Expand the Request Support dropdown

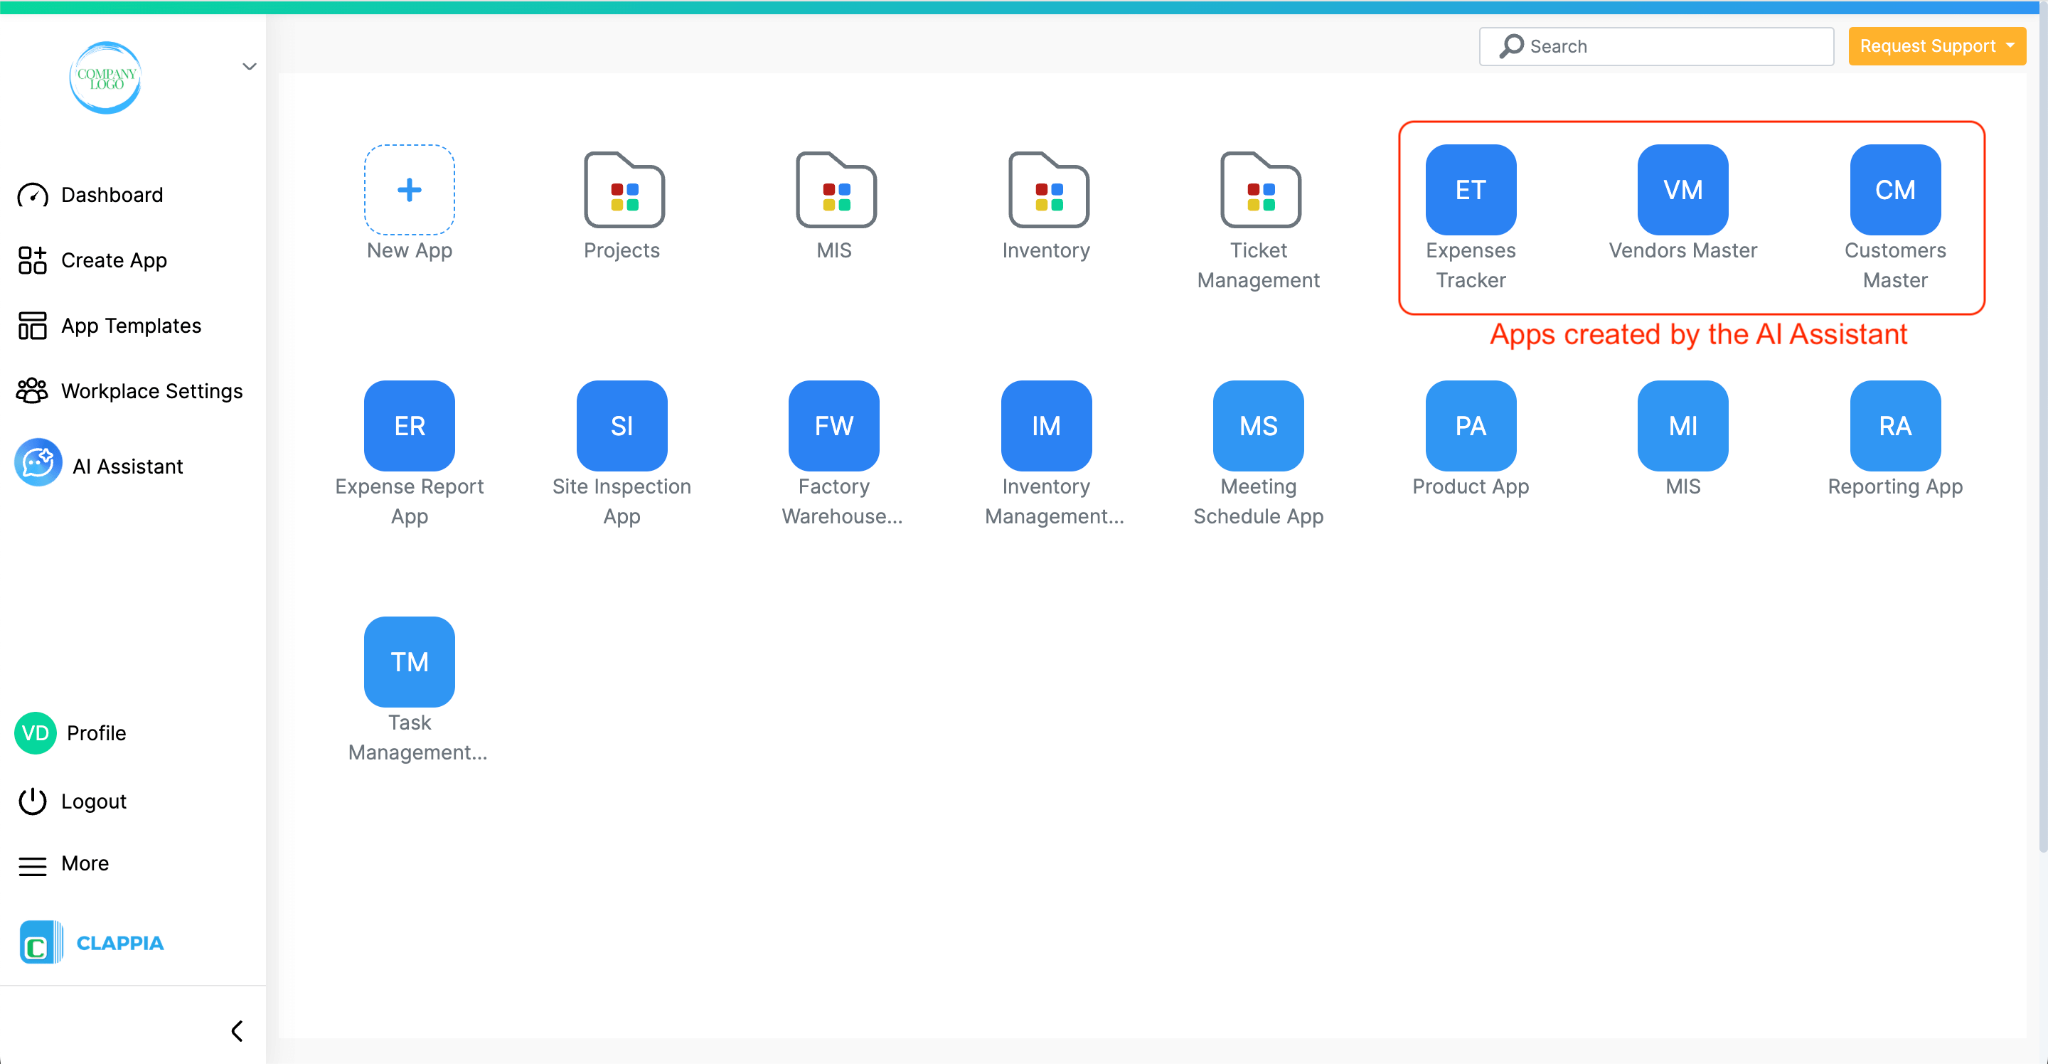(x=1936, y=46)
